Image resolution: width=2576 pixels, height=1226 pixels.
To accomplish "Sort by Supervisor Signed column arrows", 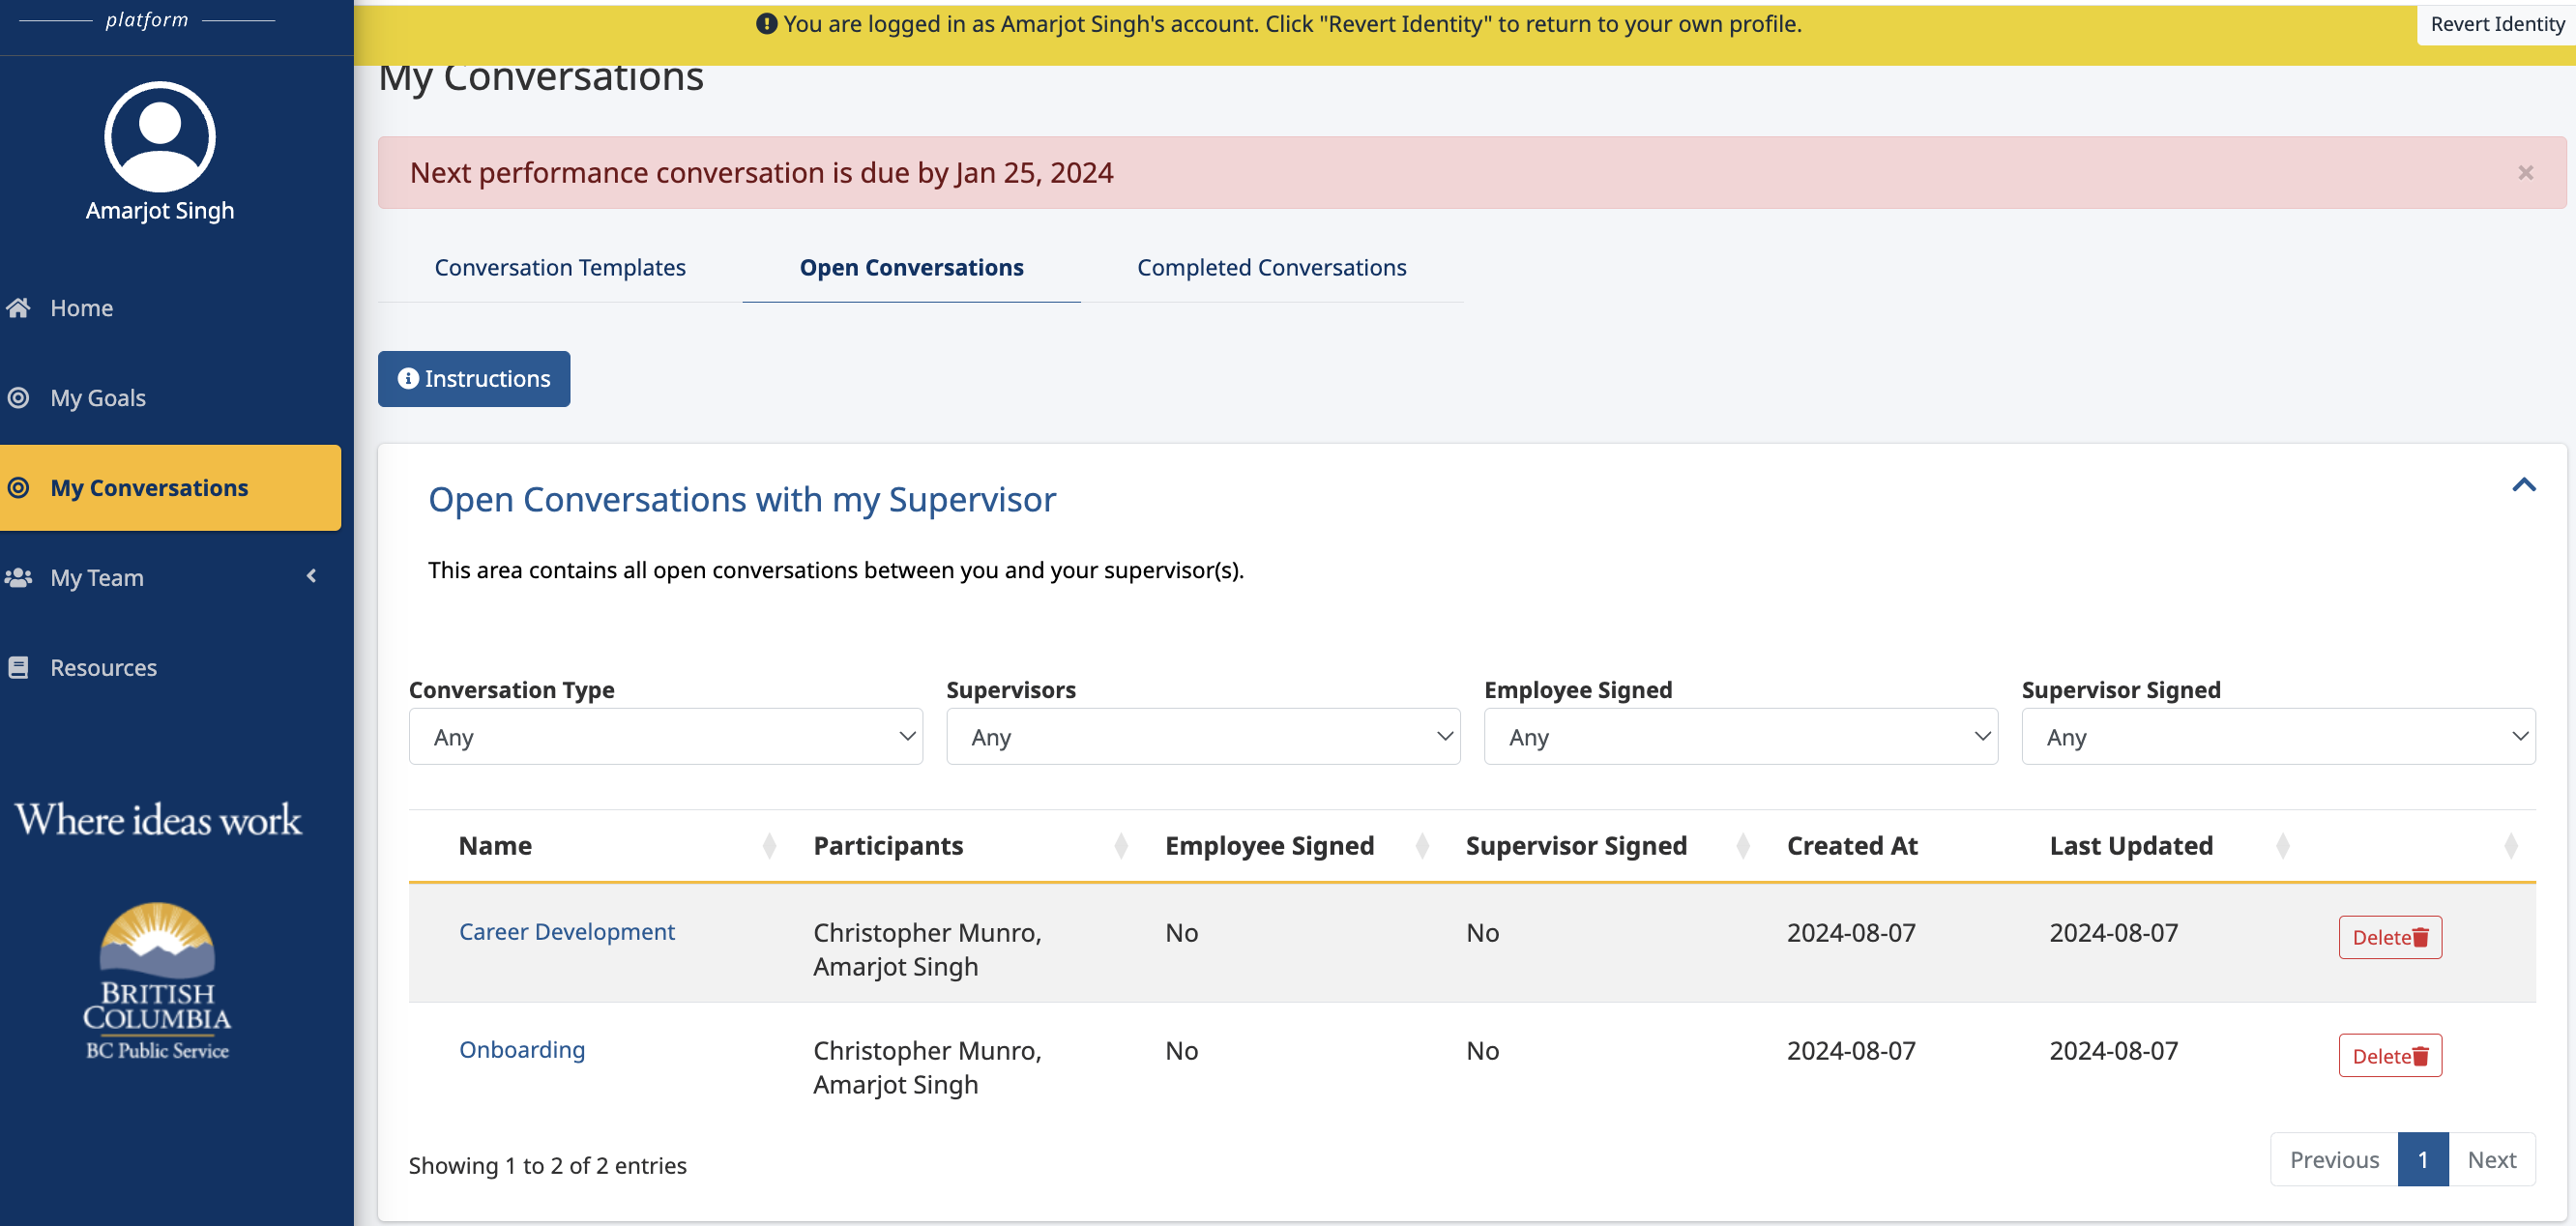I will pos(1743,846).
